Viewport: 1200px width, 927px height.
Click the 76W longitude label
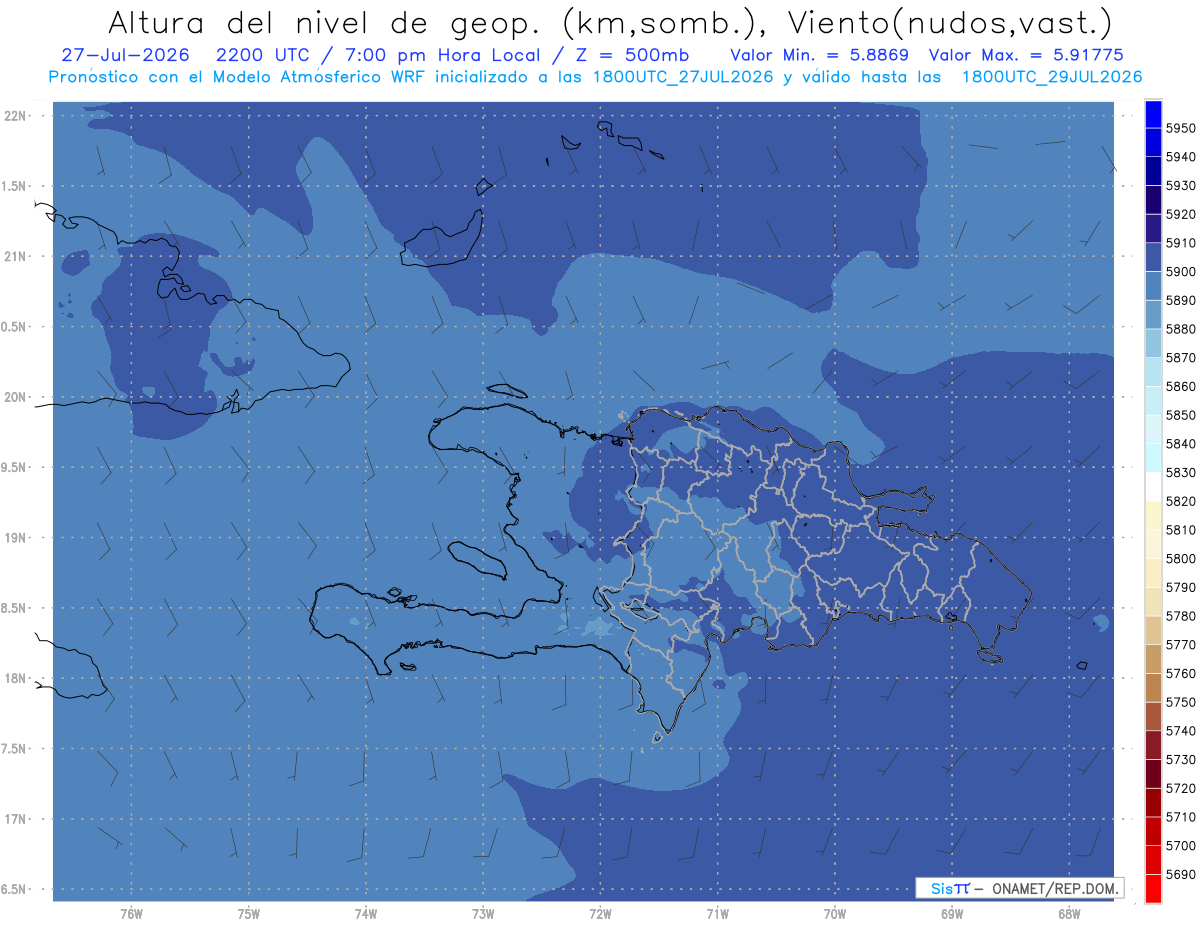(131, 914)
